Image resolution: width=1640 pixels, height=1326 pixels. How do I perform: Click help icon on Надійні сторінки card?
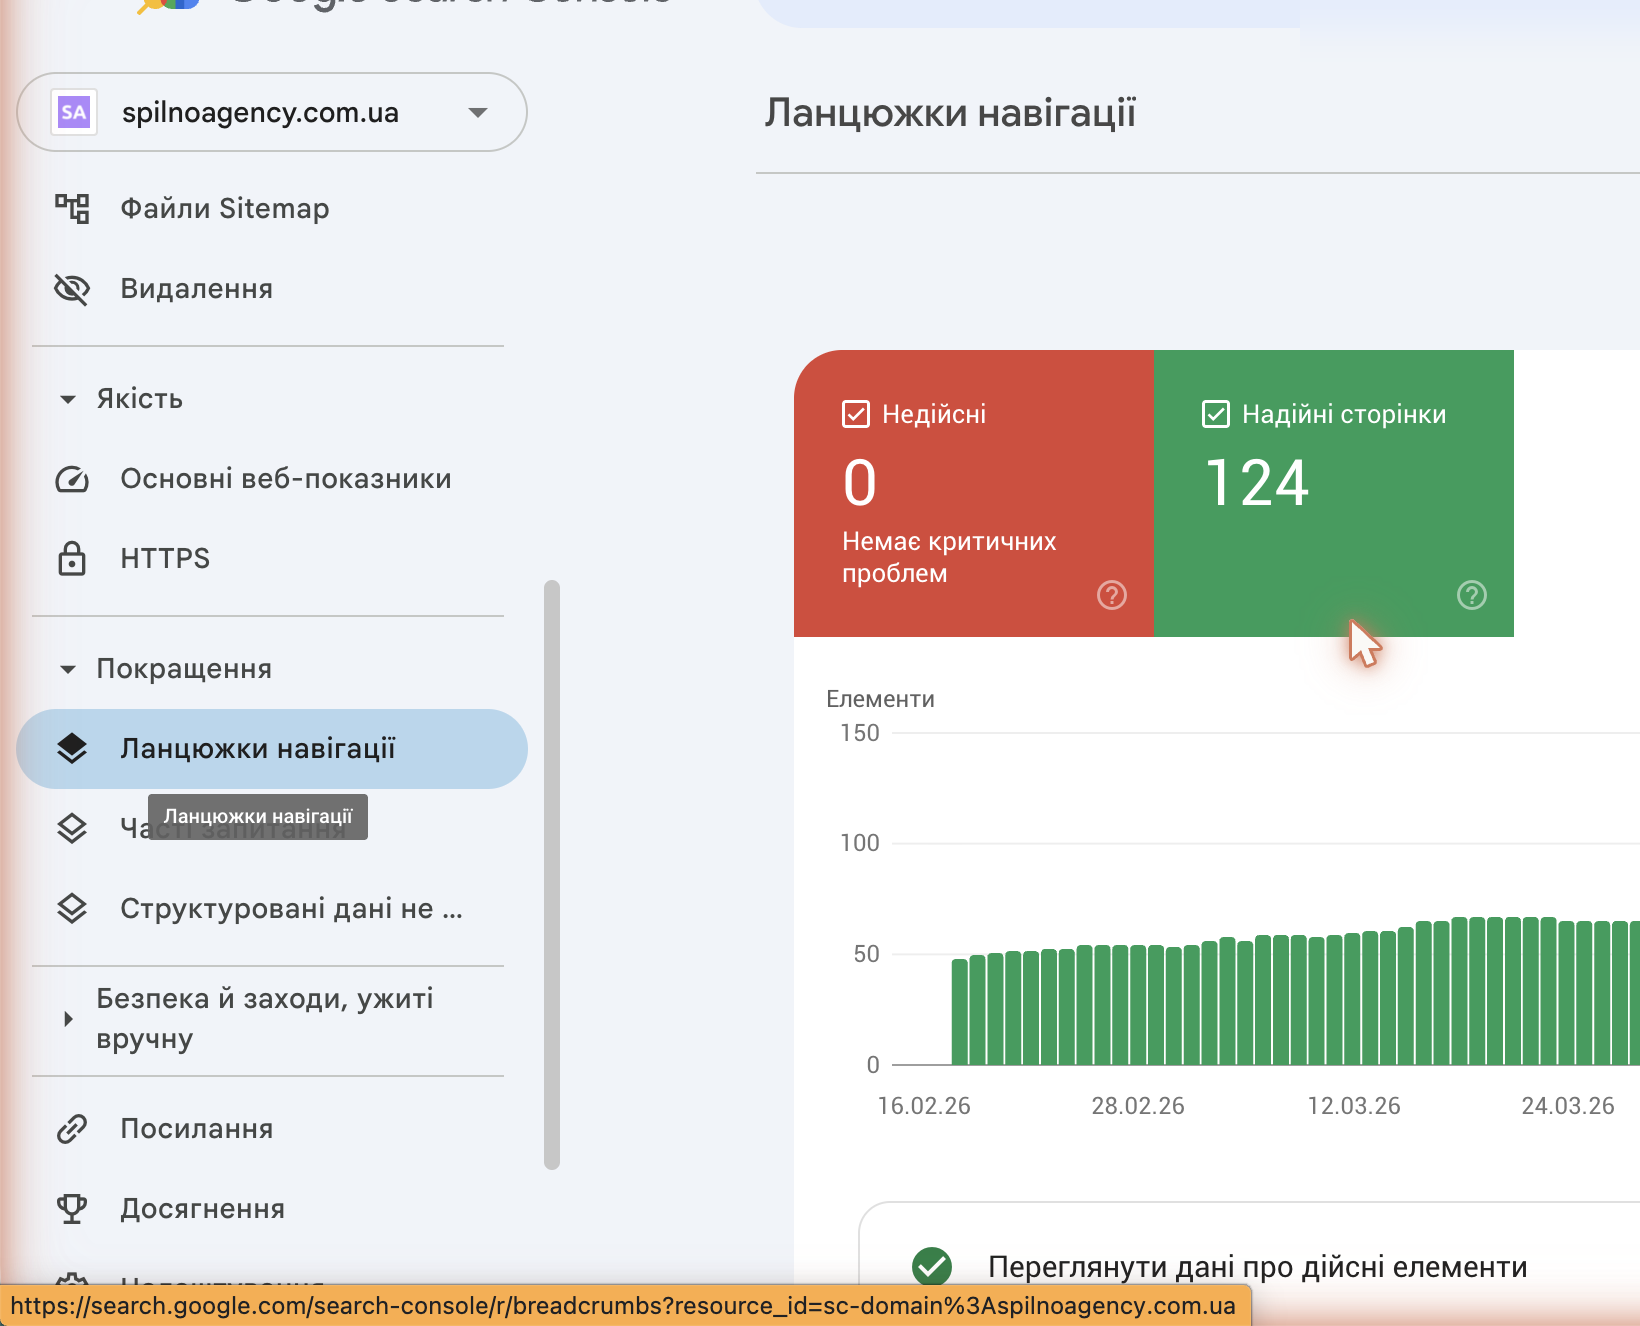(x=1472, y=595)
